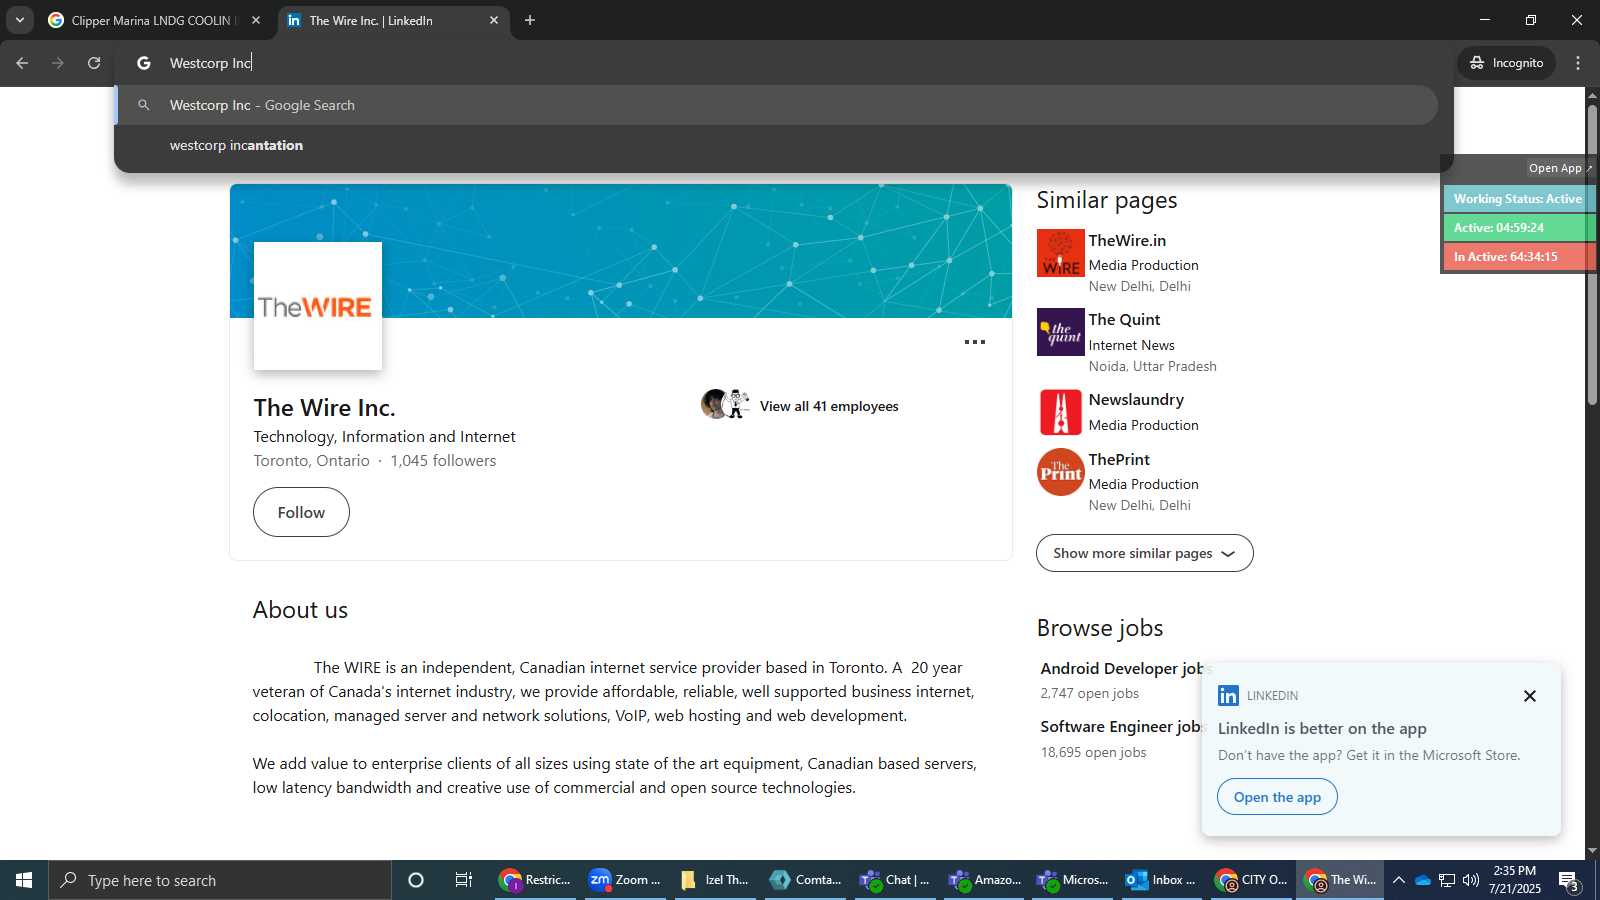Screen dimensions: 1600x900
Task: Open Task View on taskbar
Action: click(464, 880)
